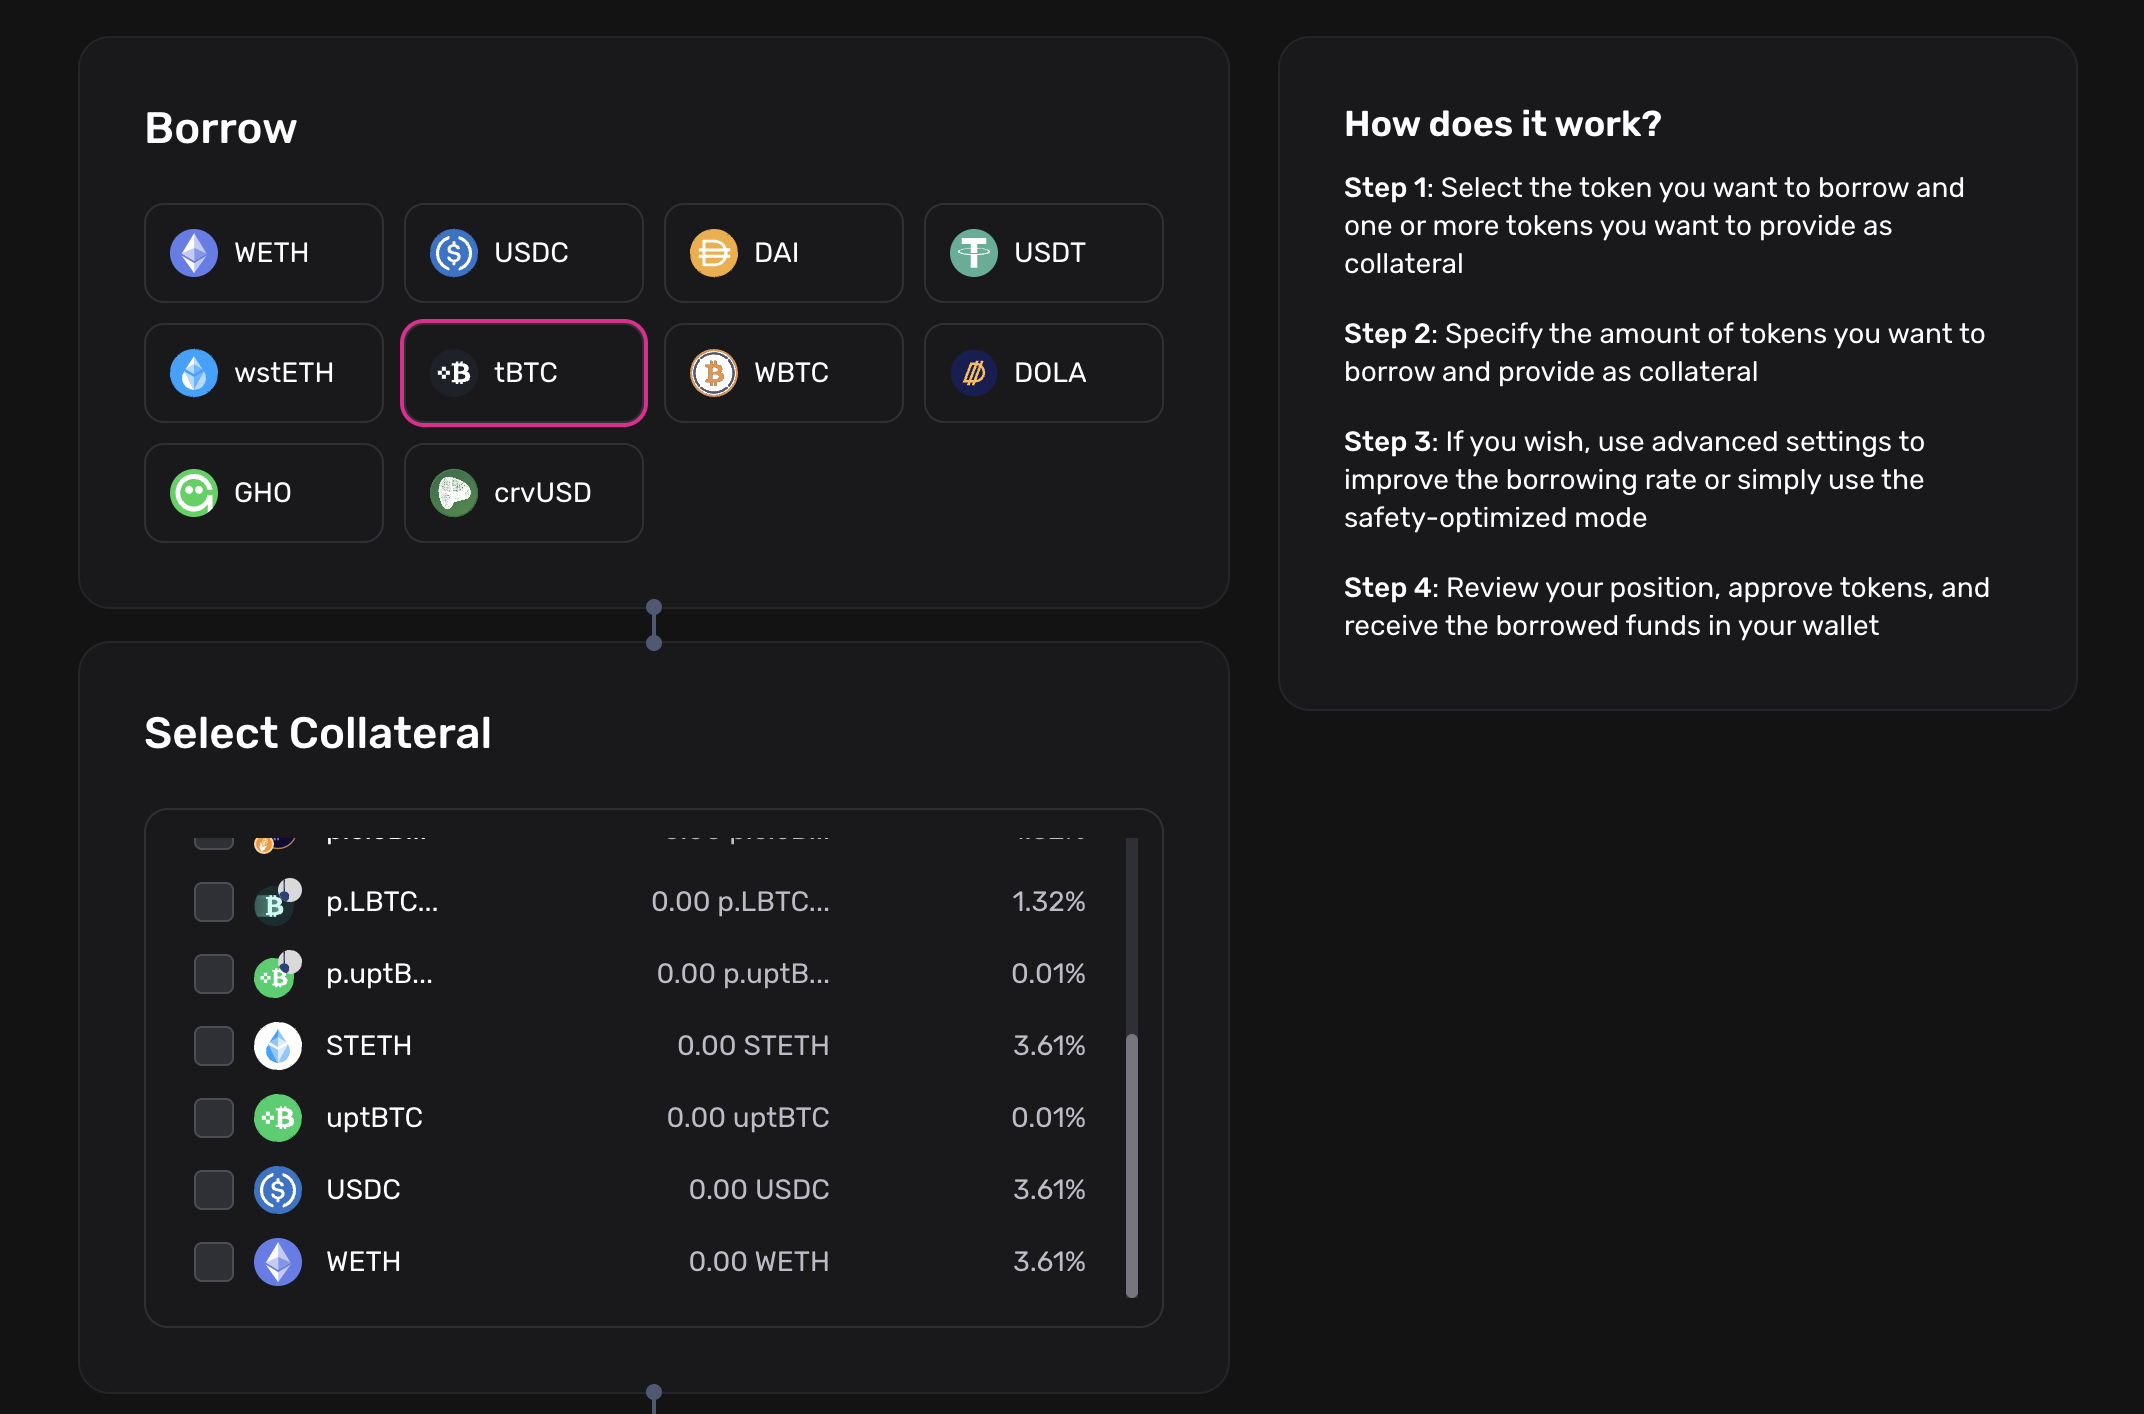Click the USDC coin icon in Borrow
This screenshot has height=1414, width=2144.
pos(454,253)
